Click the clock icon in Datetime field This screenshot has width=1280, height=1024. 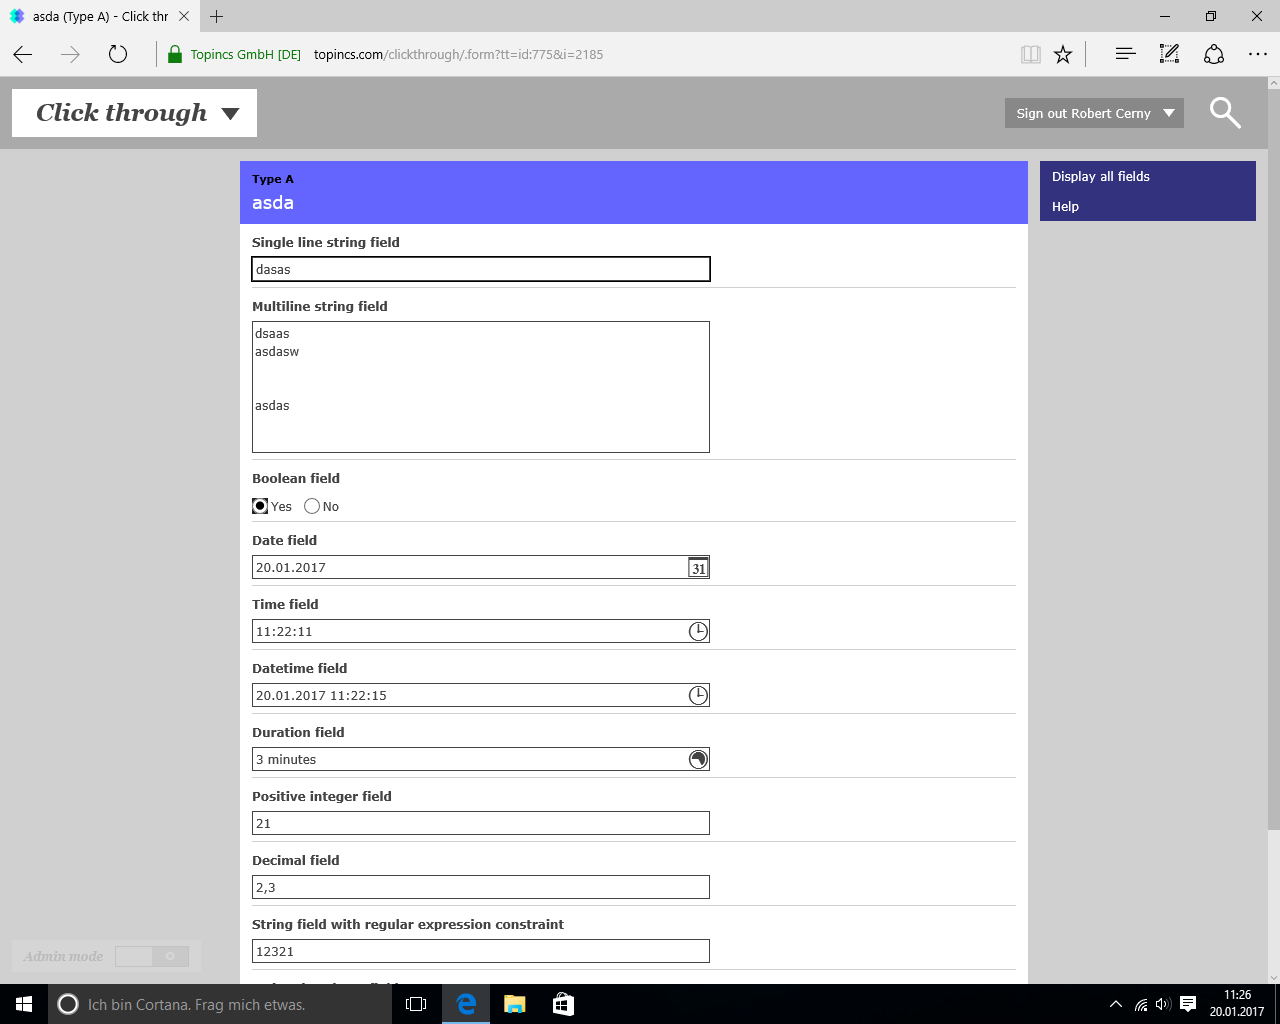pyautogui.click(x=698, y=695)
